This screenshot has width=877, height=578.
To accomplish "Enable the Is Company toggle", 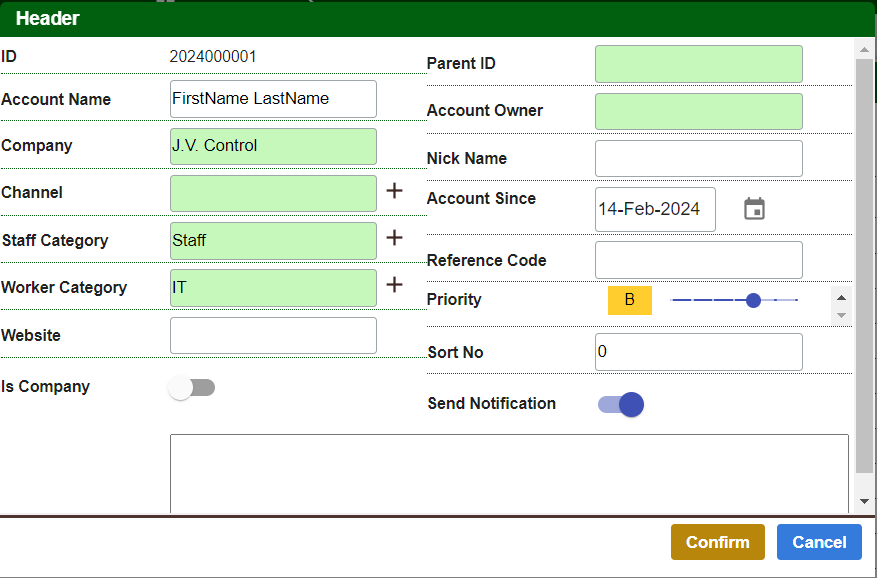I will 191,388.
